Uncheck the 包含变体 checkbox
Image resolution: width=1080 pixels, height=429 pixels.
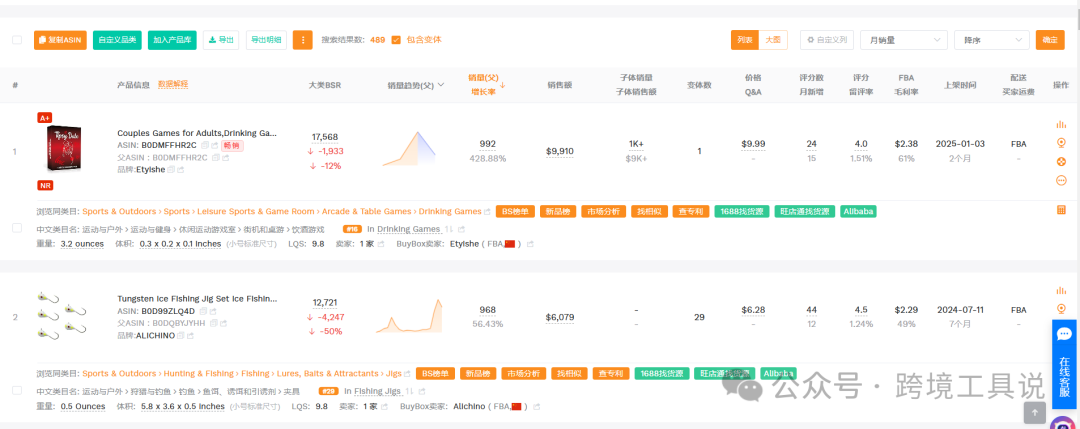pyautogui.click(x=396, y=40)
